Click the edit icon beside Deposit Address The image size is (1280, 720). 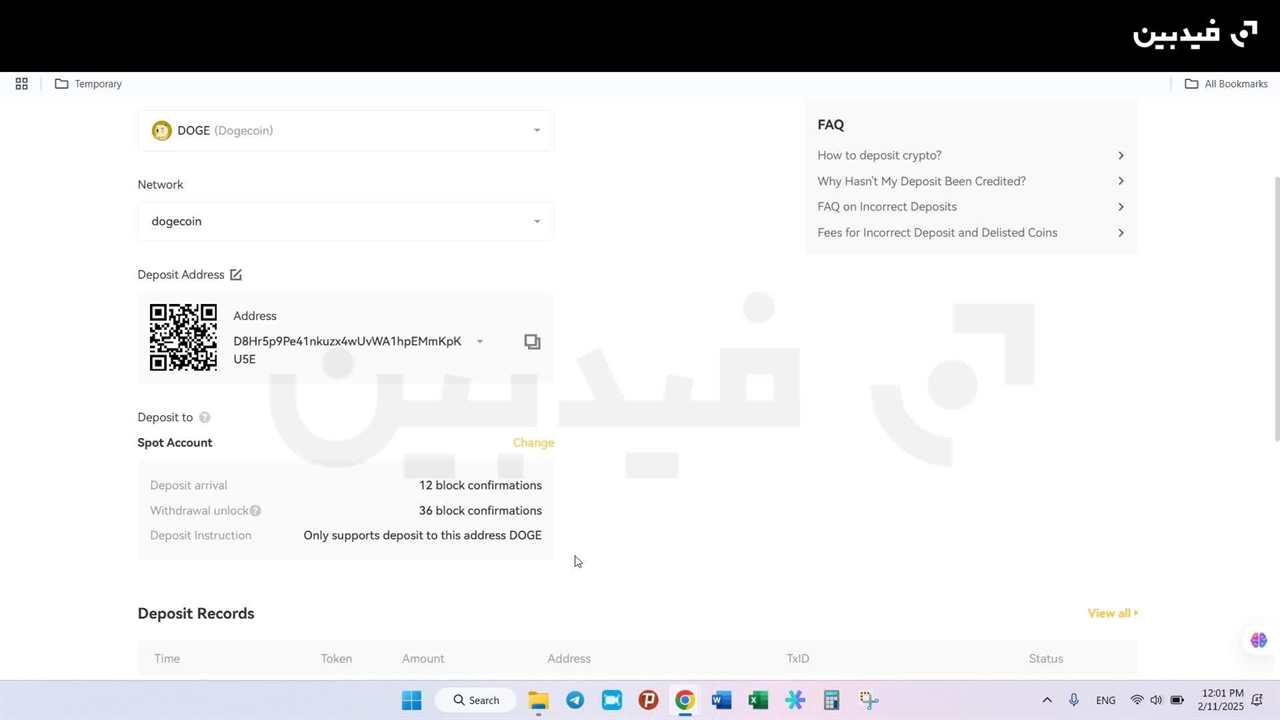tap(236, 275)
